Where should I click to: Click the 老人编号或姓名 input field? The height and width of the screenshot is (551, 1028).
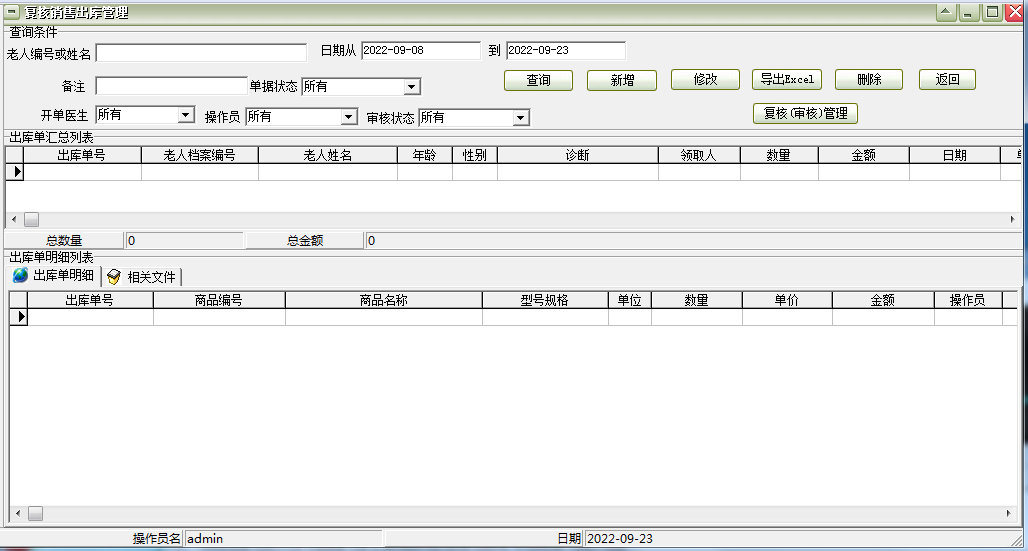click(x=201, y=53)
